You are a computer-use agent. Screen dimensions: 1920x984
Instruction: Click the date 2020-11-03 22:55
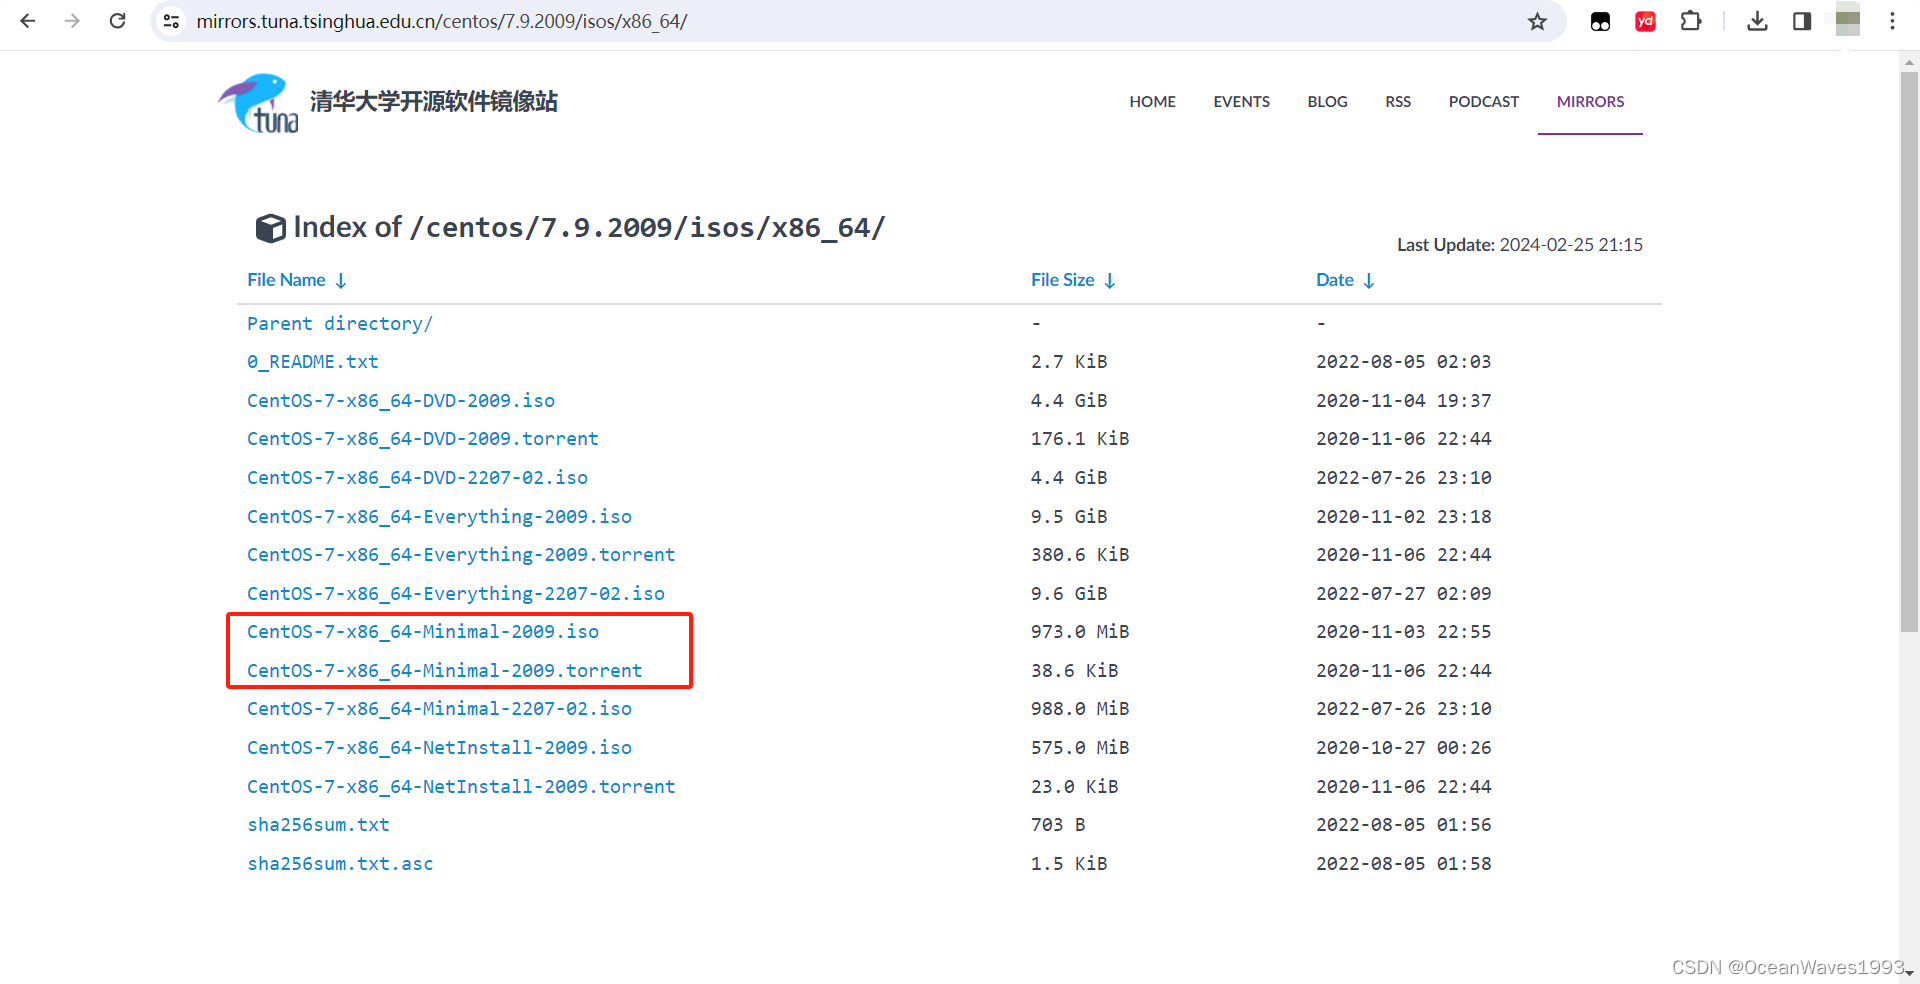(1403, 632)
